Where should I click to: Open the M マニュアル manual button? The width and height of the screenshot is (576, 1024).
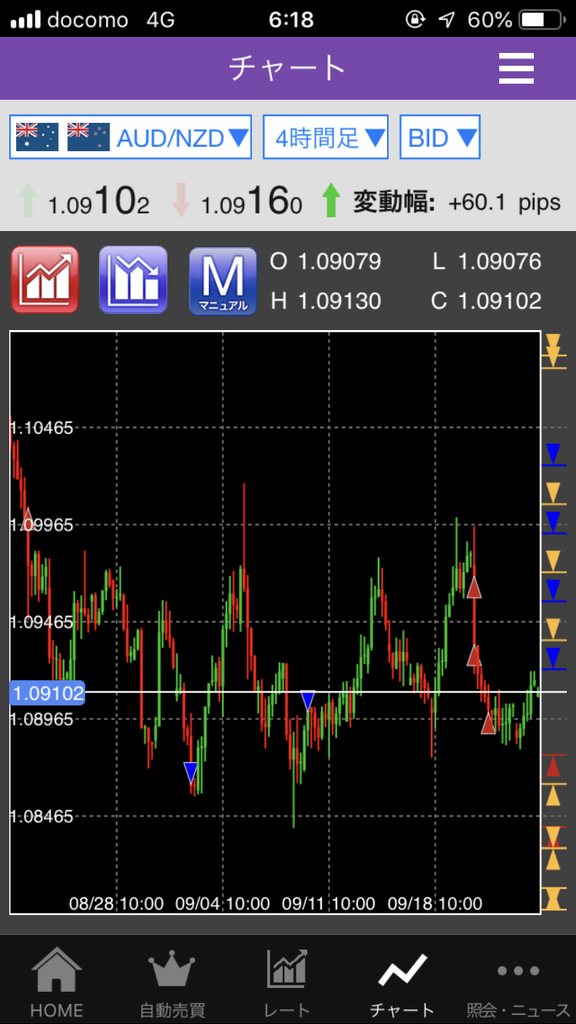pyautogui.click(x=223, y=280)
